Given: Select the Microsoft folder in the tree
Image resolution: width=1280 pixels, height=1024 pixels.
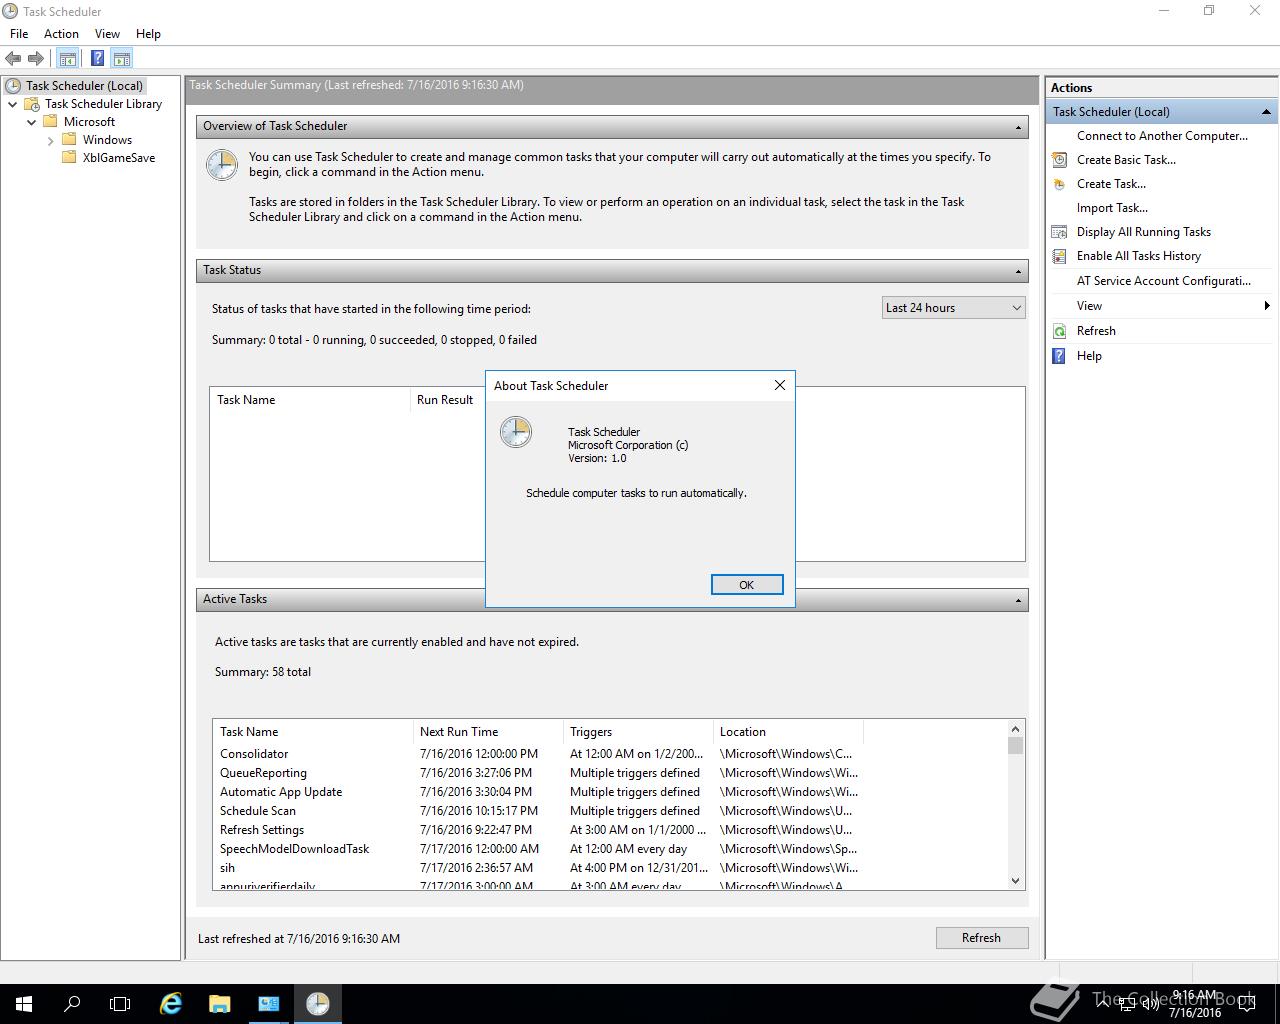Looking at the screenshot, I should [x=89, y=122].
